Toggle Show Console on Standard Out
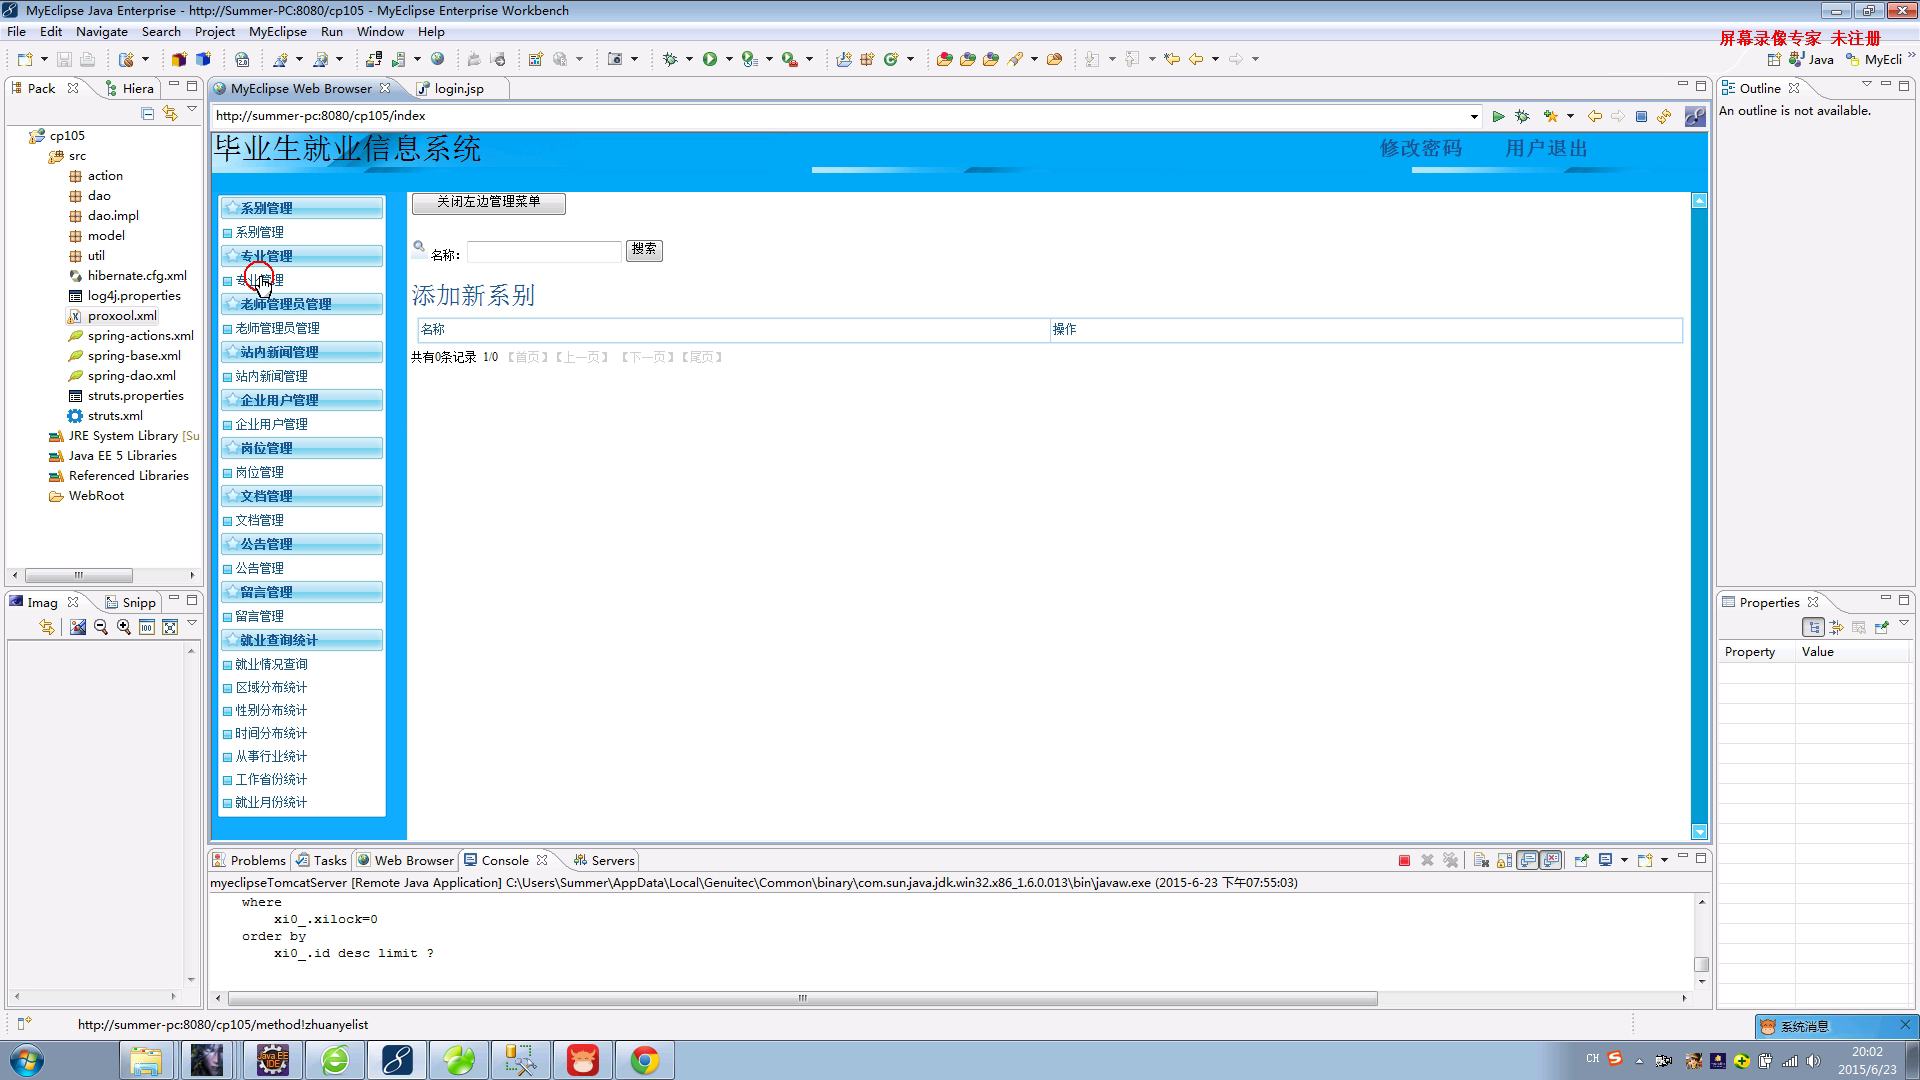 (x=1528, y=860)
